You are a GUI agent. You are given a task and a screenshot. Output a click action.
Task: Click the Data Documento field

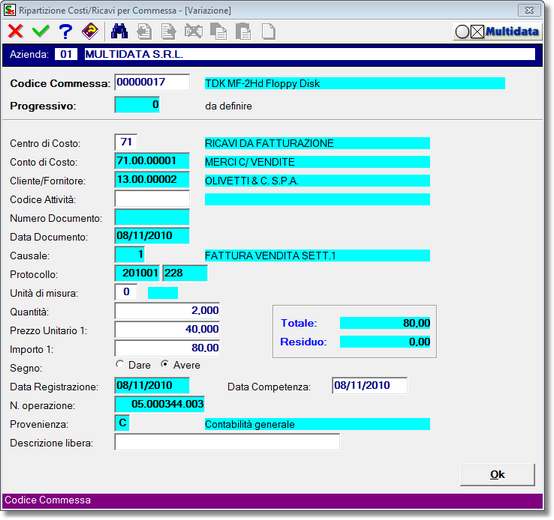coord(152,236)
